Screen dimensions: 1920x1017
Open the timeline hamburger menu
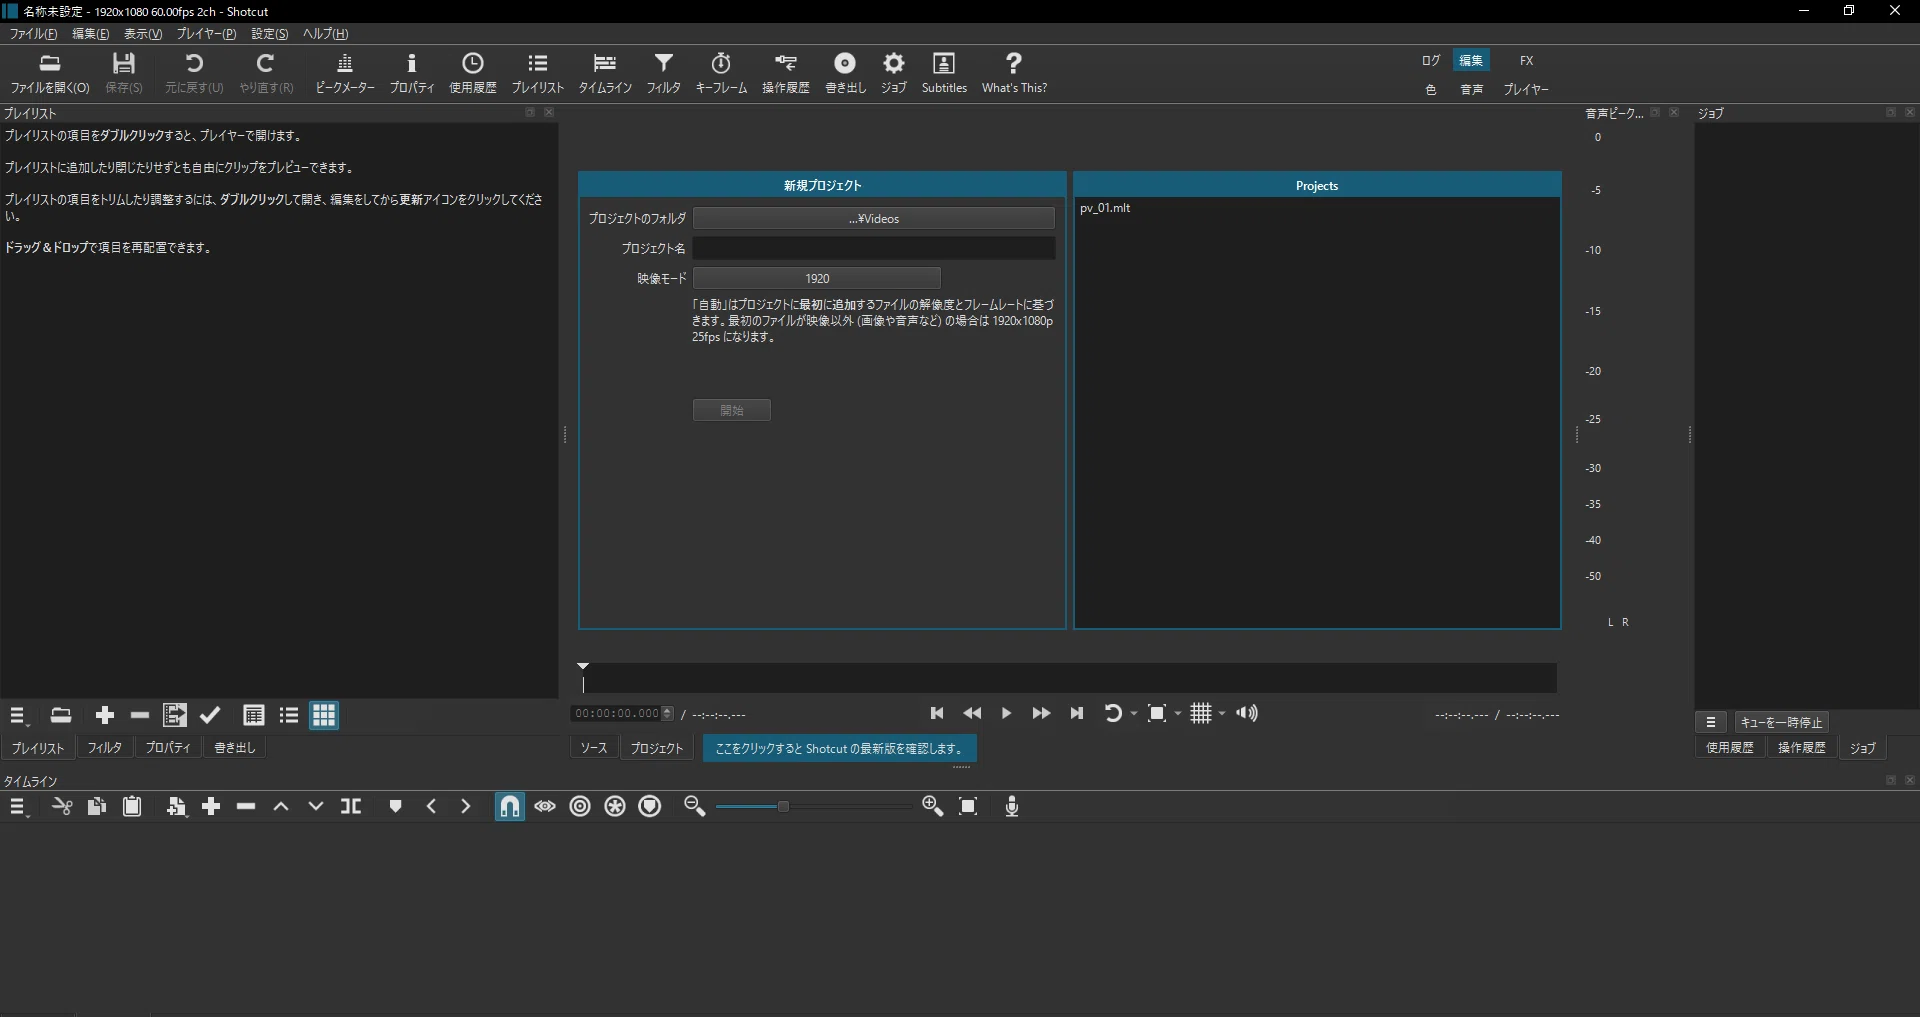(18, 806)
